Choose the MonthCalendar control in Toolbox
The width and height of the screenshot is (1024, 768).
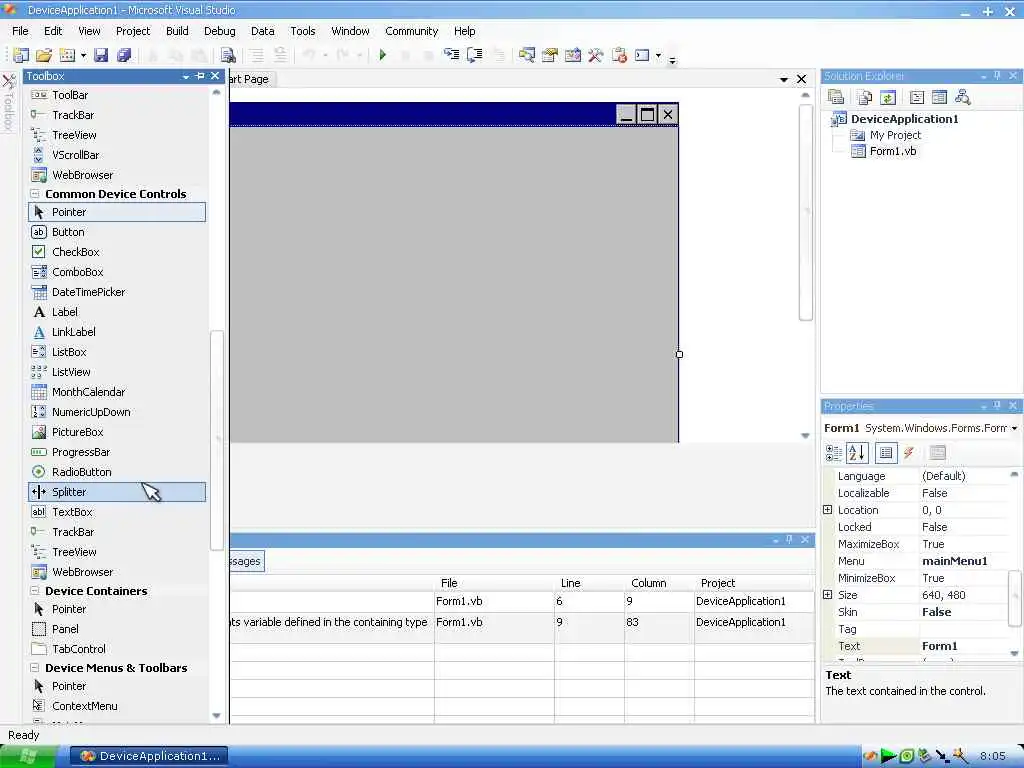[117, 392]
